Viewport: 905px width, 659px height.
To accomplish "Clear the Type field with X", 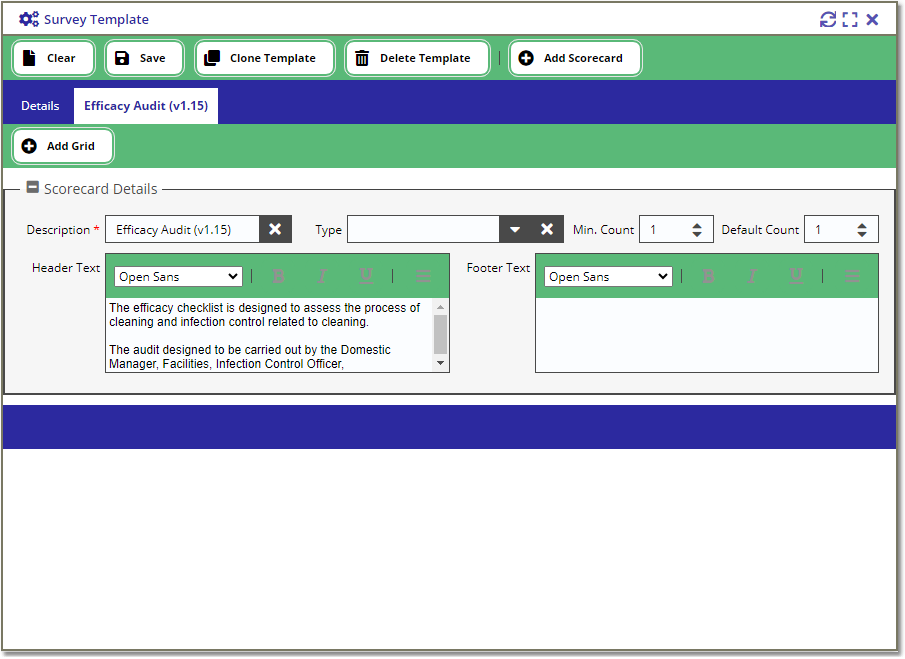I will [x=547, y=230].
